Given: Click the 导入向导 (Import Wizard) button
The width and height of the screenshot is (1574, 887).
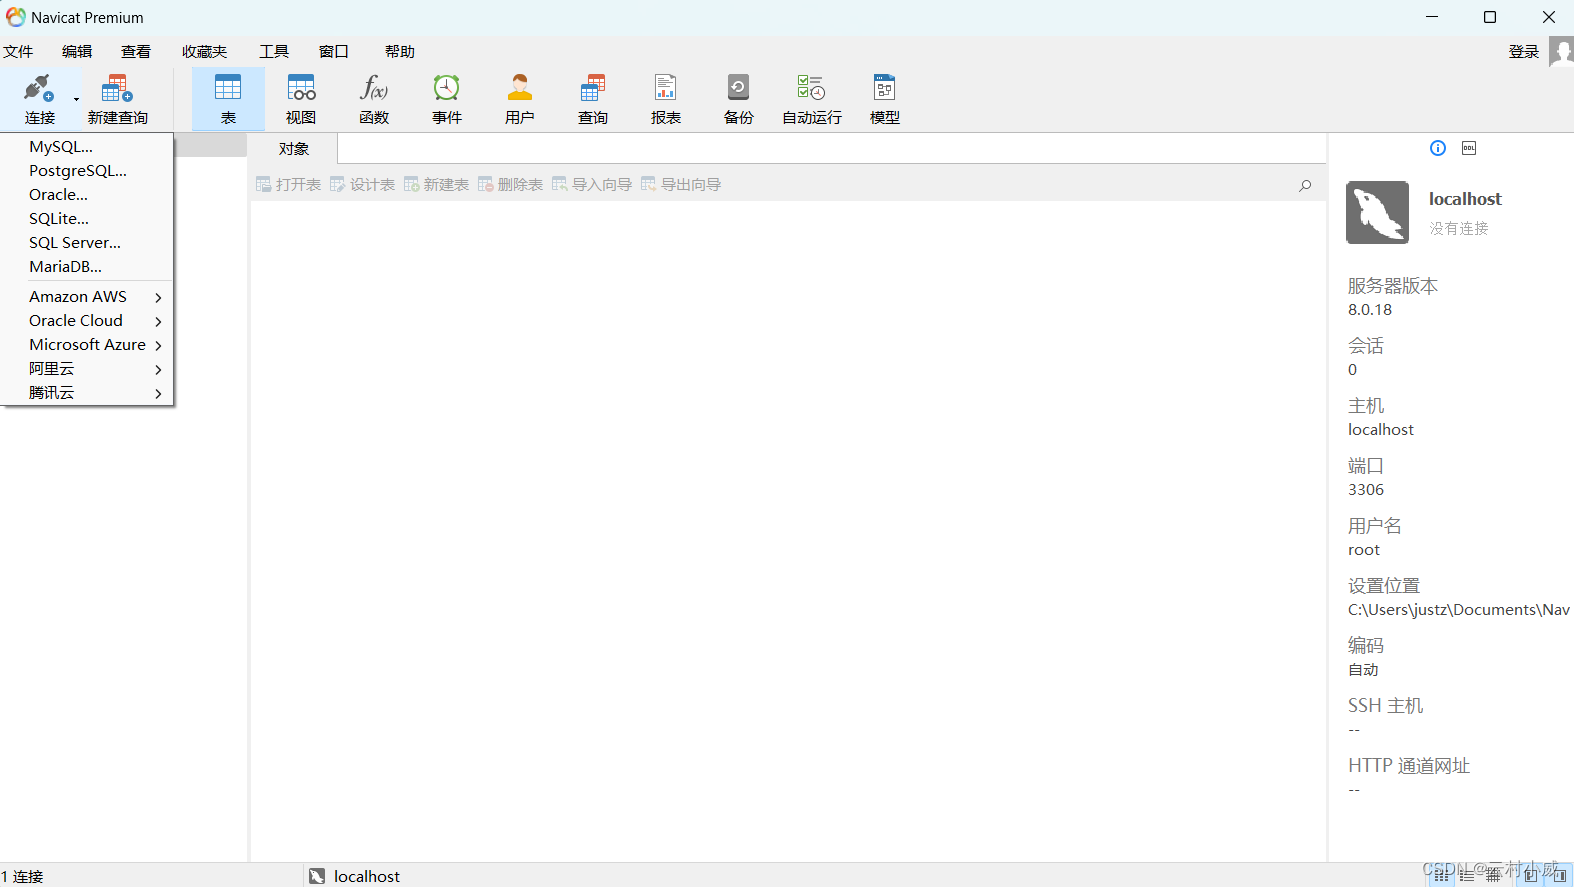Looking at the screenshot, I should pos(592,184).
